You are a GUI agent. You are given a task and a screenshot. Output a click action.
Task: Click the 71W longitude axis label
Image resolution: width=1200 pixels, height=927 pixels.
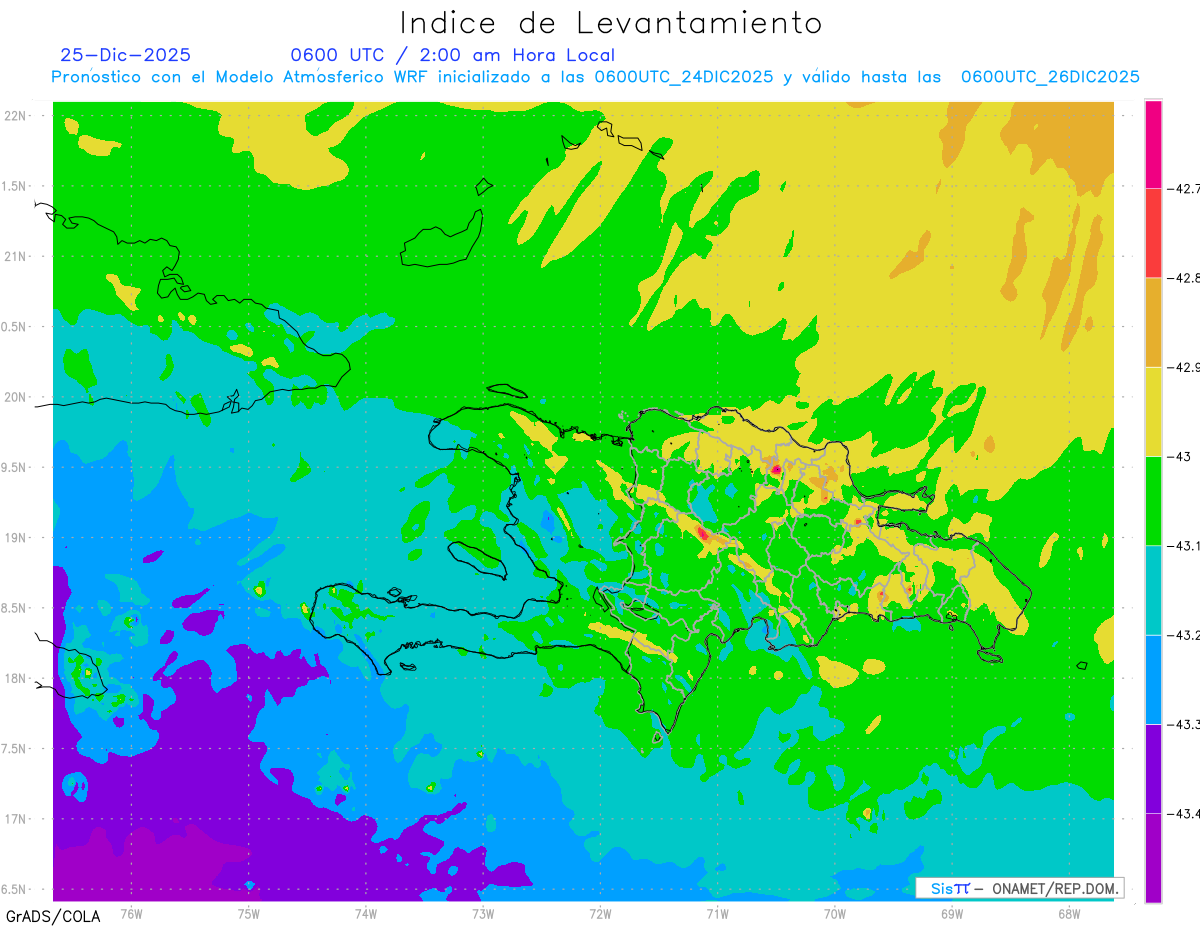717,912
